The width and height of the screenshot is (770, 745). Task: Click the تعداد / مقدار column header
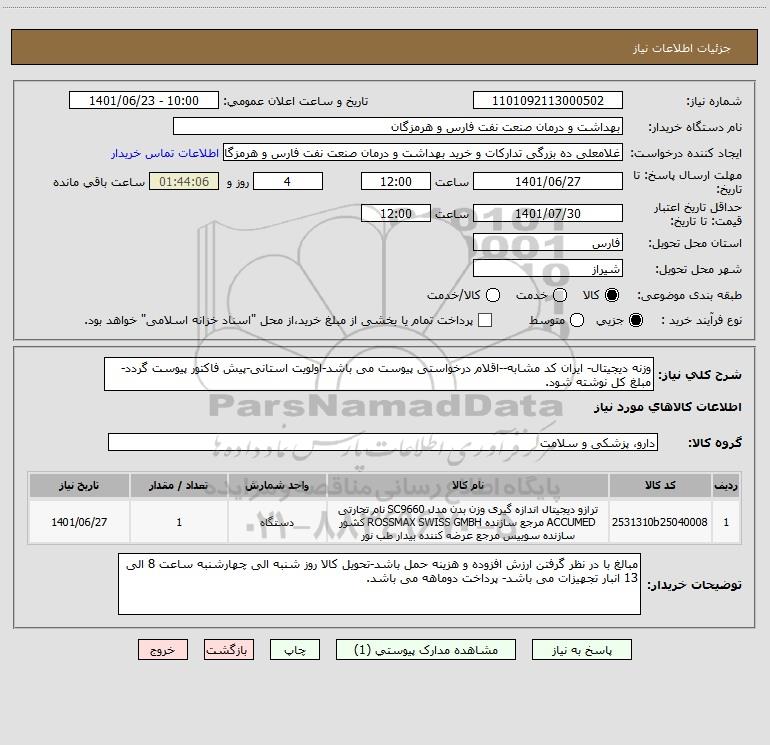coord(179,486)
